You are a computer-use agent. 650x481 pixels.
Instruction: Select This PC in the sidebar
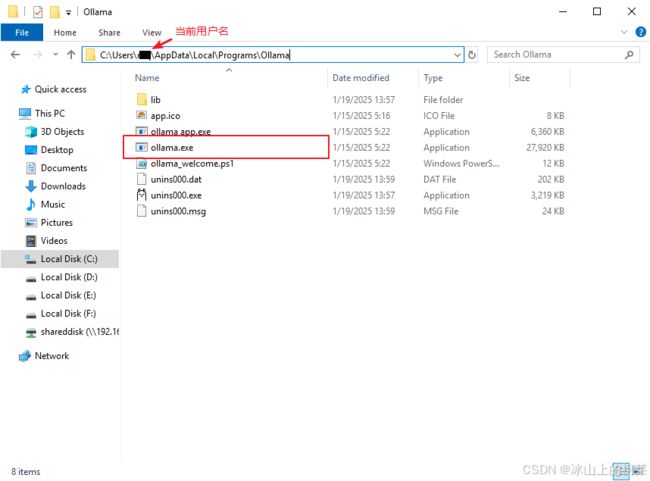click(x=50, y=113)
